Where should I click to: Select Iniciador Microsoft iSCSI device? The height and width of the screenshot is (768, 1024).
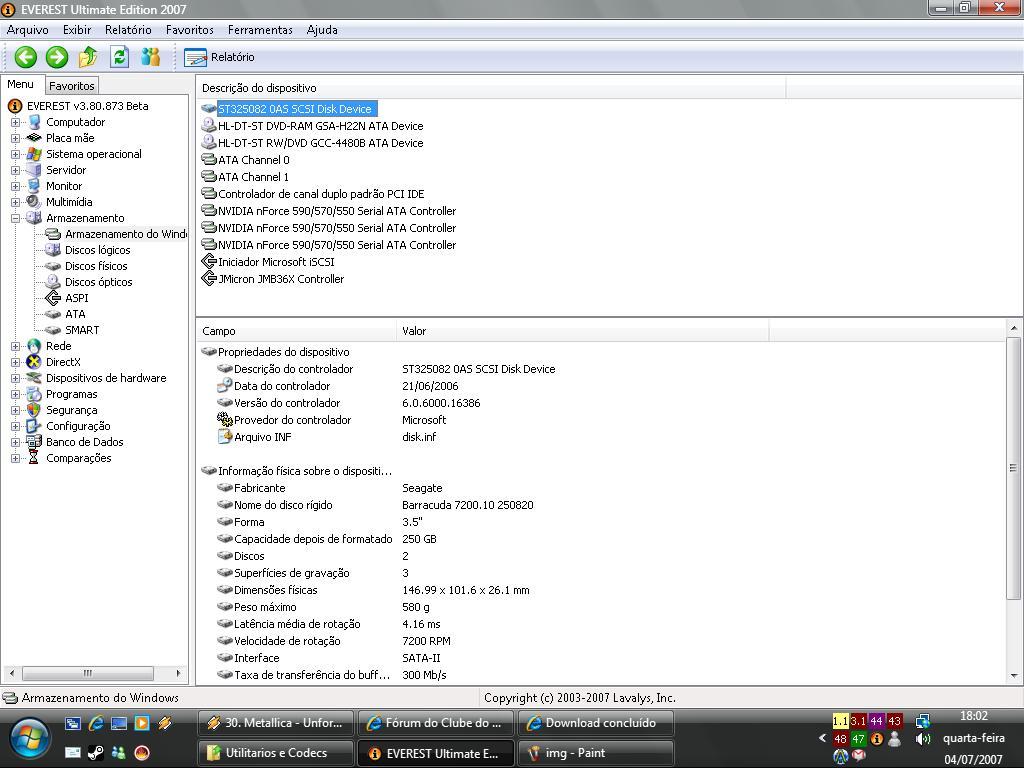point(276,262)
